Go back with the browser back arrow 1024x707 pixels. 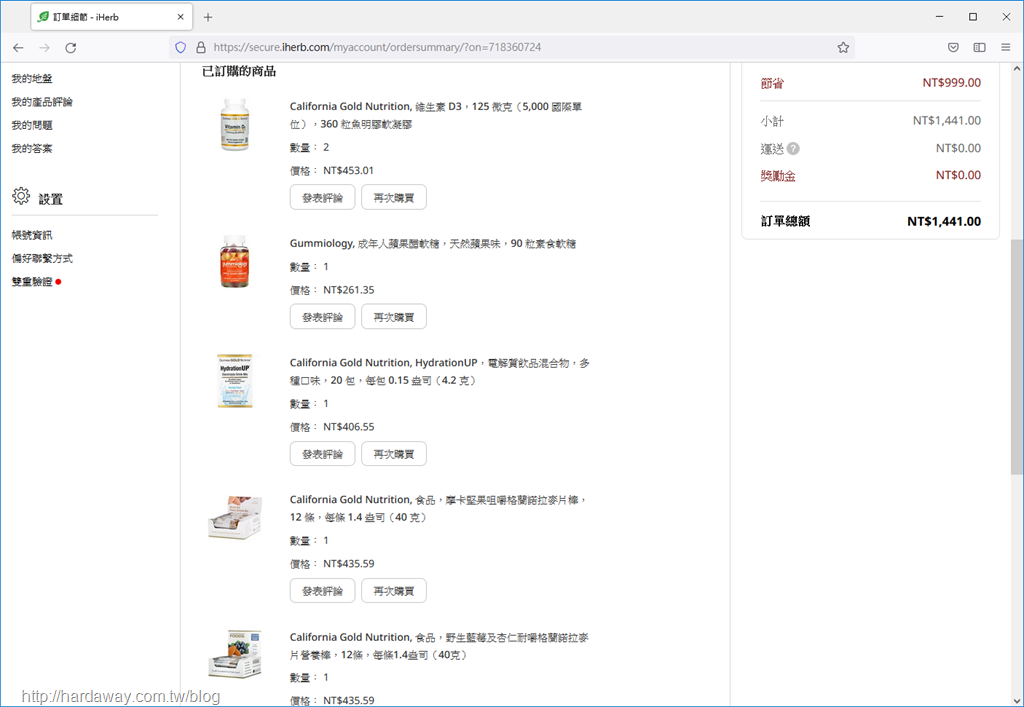pyautogui.click(x=18, y=48)
